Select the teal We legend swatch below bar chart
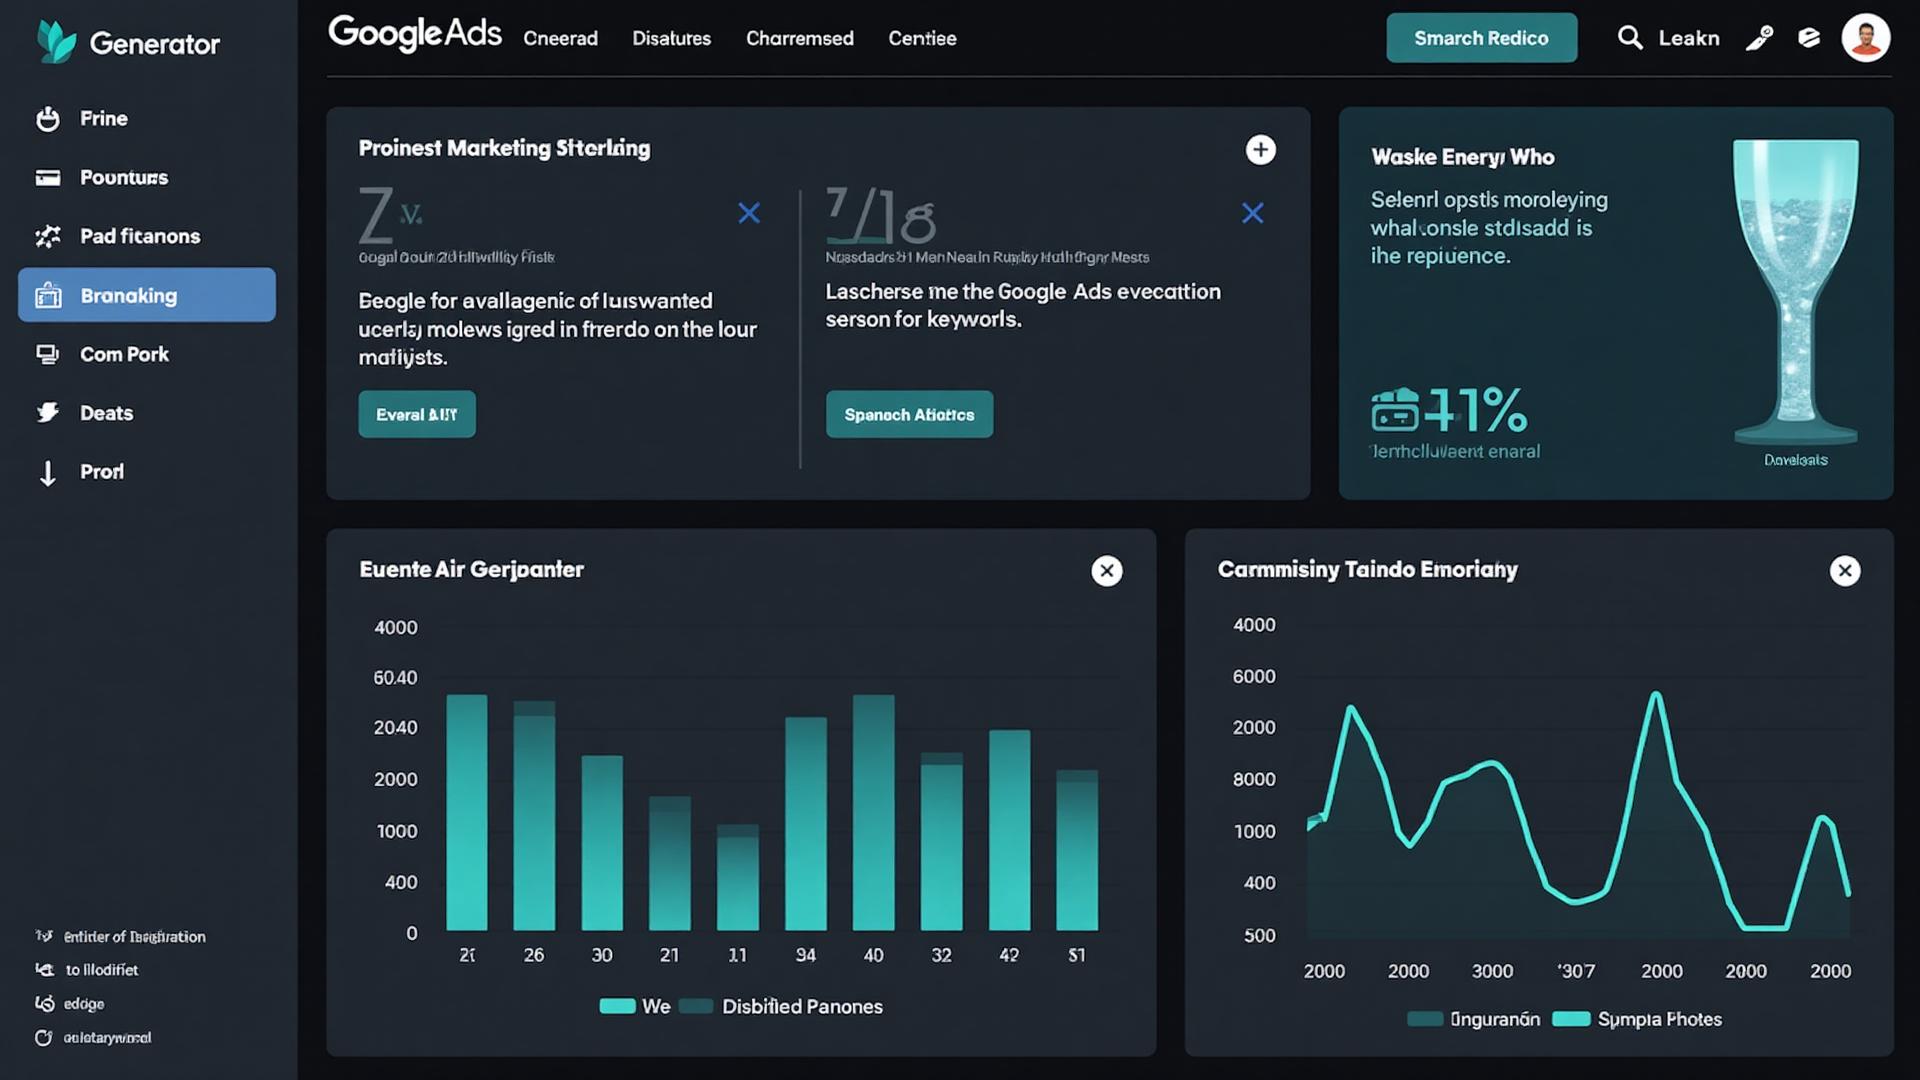Image resolution: width=1920 pixels, height=1080 pixels. [617, 1007]
